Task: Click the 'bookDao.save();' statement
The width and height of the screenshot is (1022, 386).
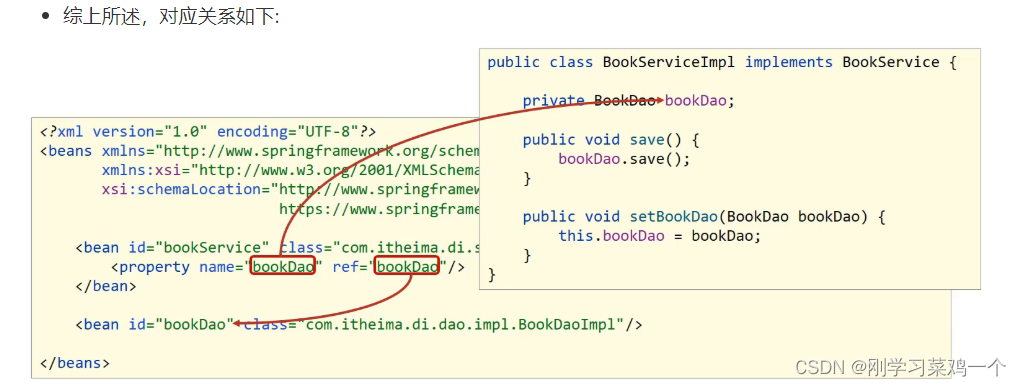Action: point(624,159)
